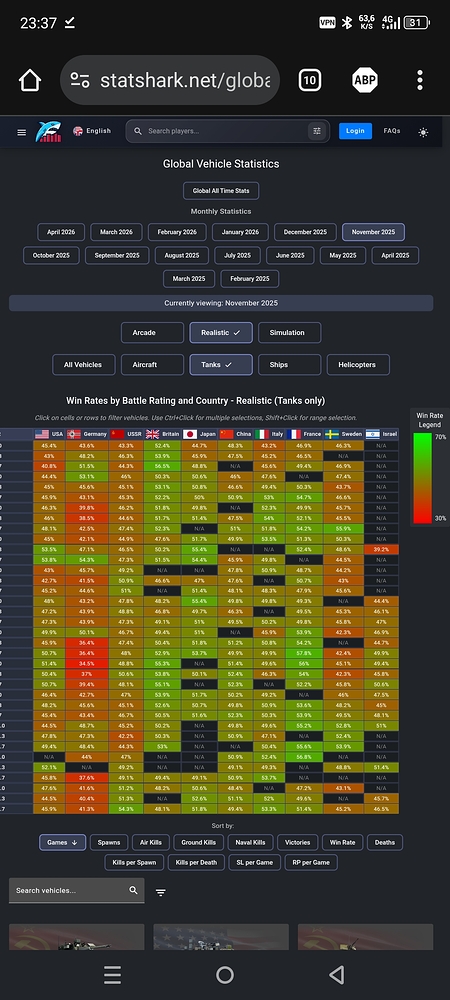This screenshot has height=1000, width=450.
Task: Tap the browser home icon
Action: (30, 80)
